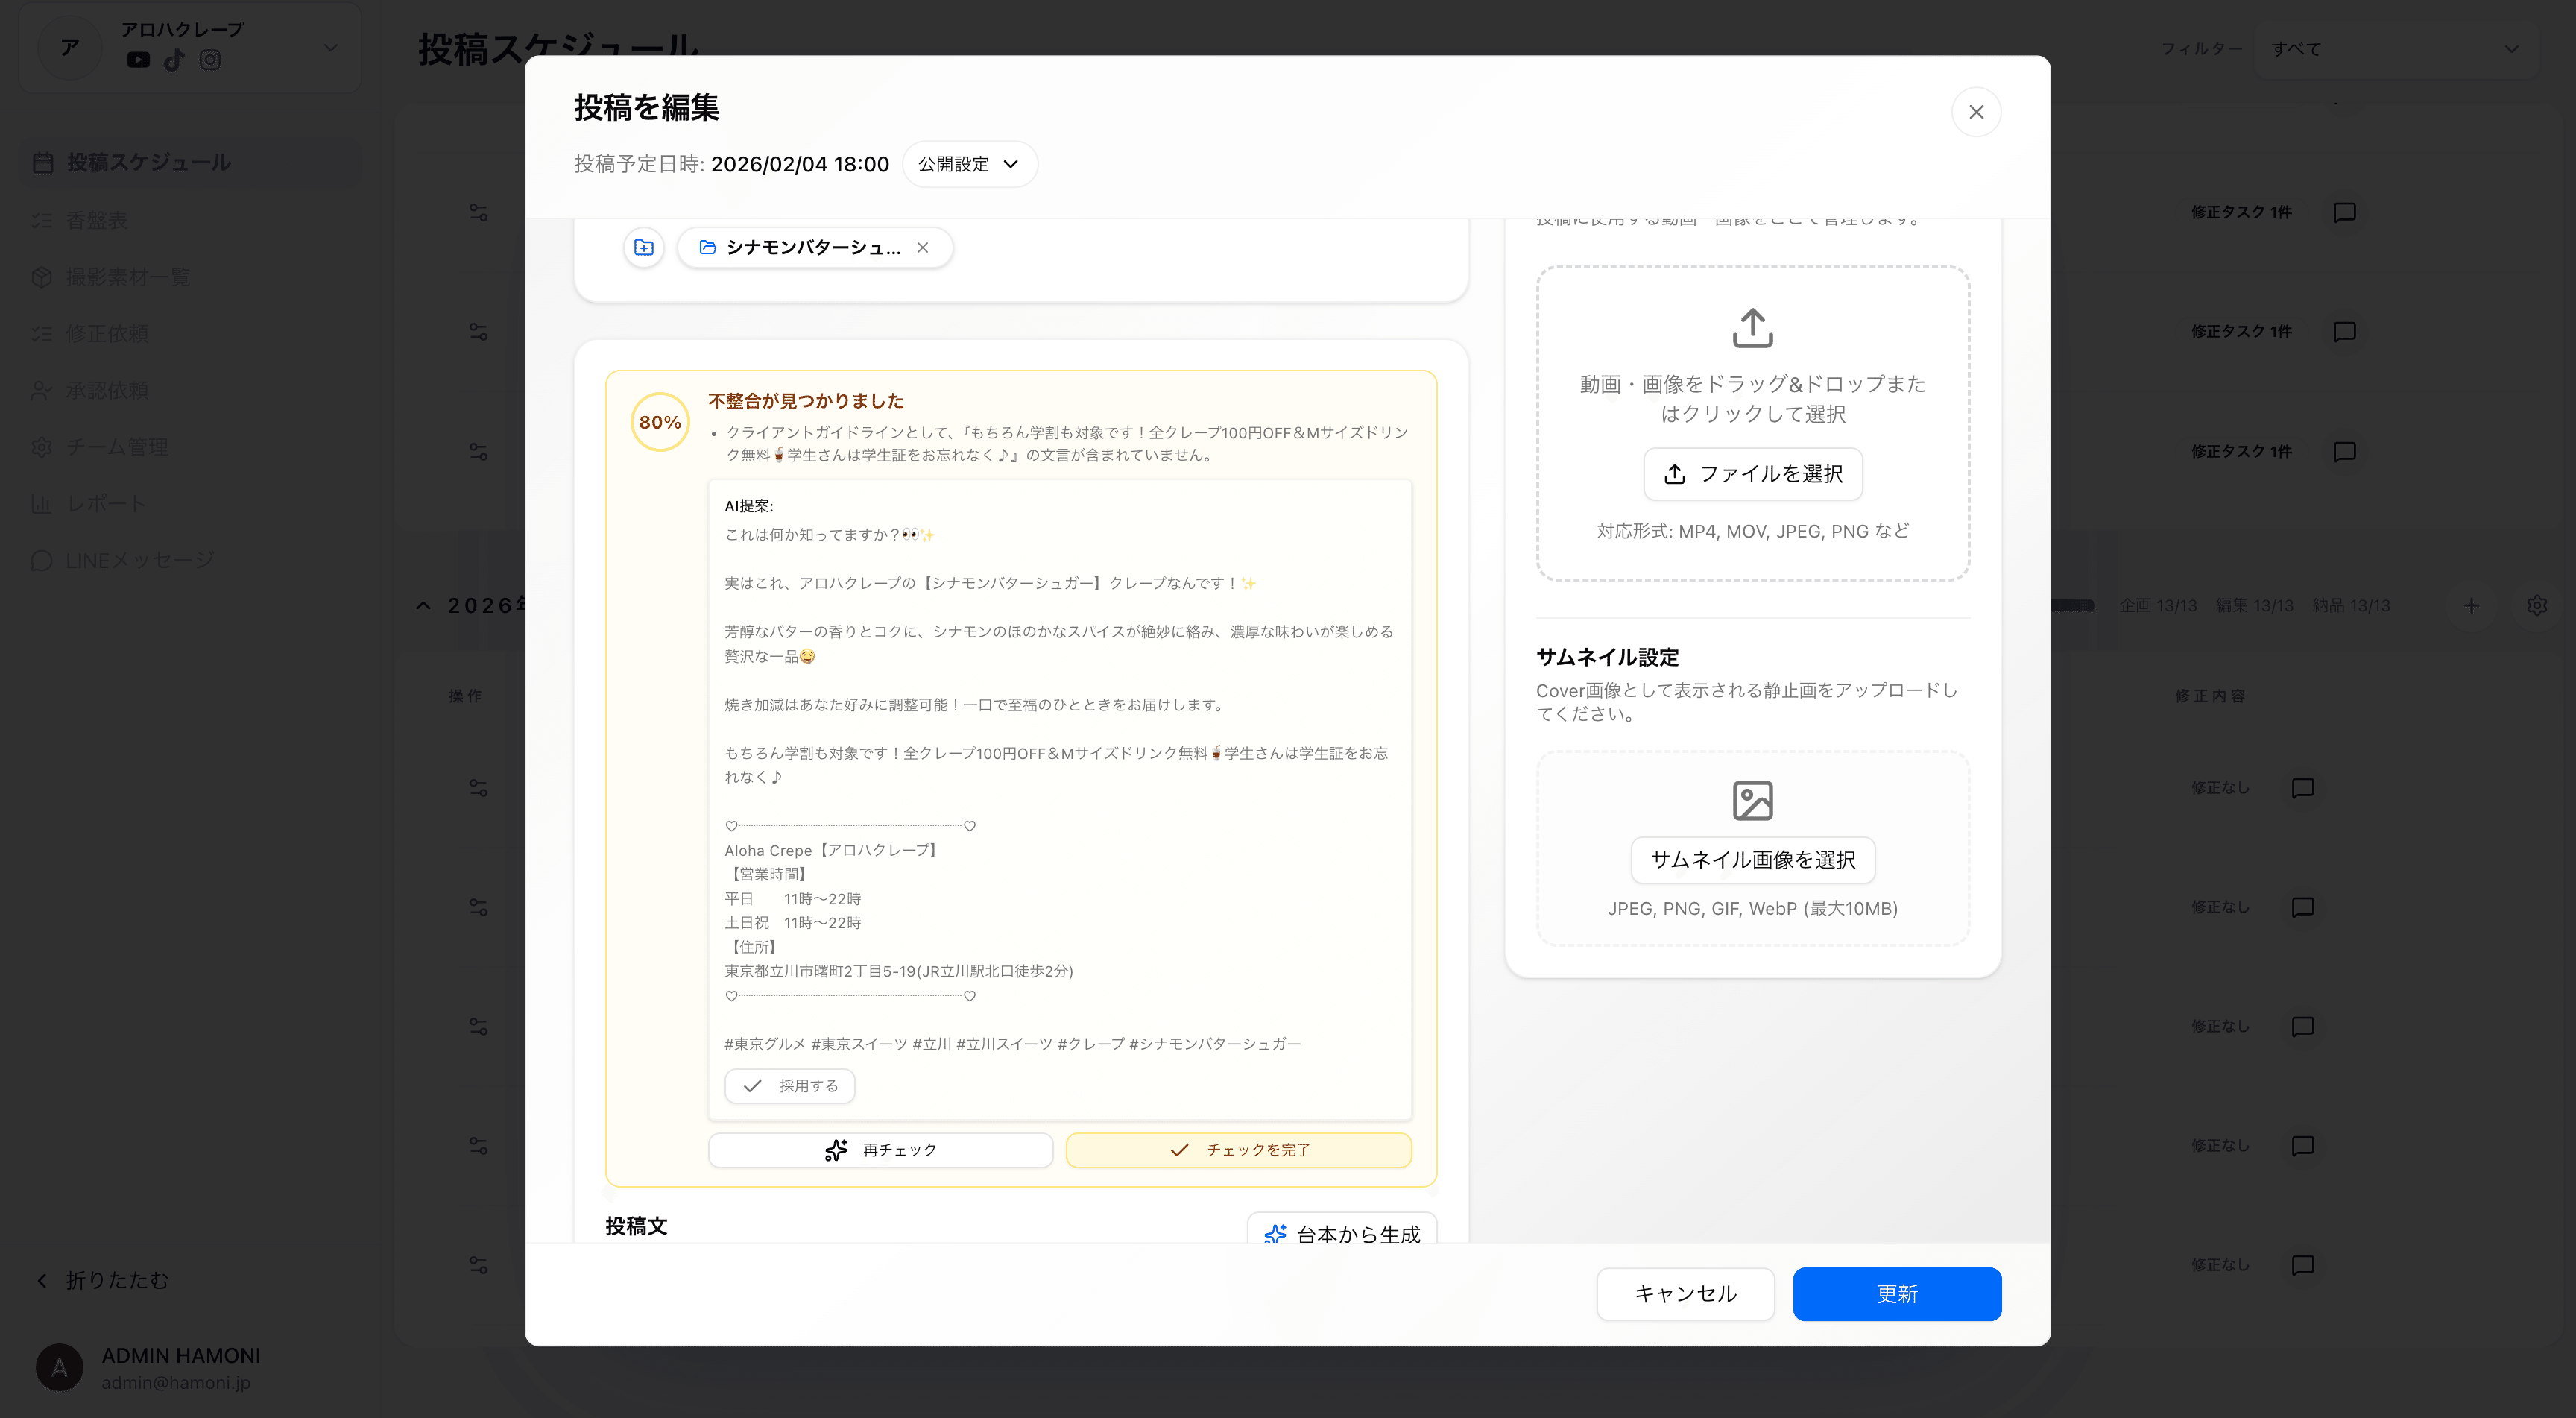
Task: Click the upload arrow icon in drop zone
Action: 1752,328
